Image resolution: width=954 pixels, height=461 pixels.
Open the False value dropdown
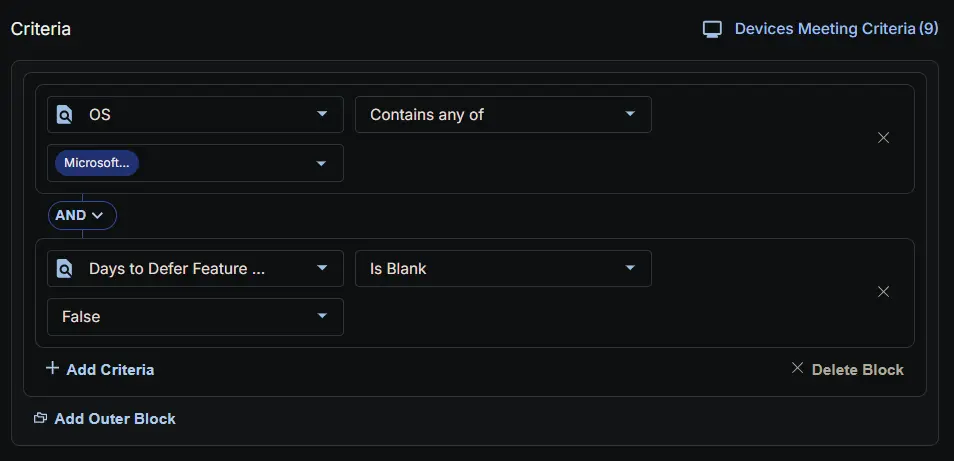point(195,317)
